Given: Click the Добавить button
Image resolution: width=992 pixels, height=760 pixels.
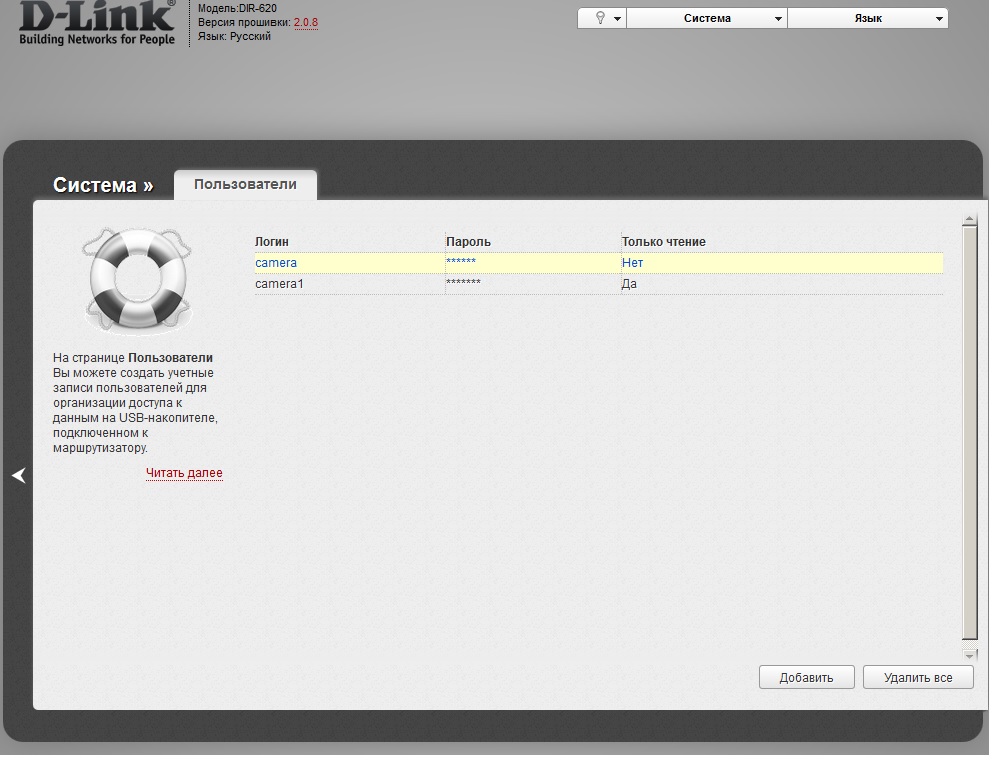Looking at the screenshot, I should (x=807, y=677).
